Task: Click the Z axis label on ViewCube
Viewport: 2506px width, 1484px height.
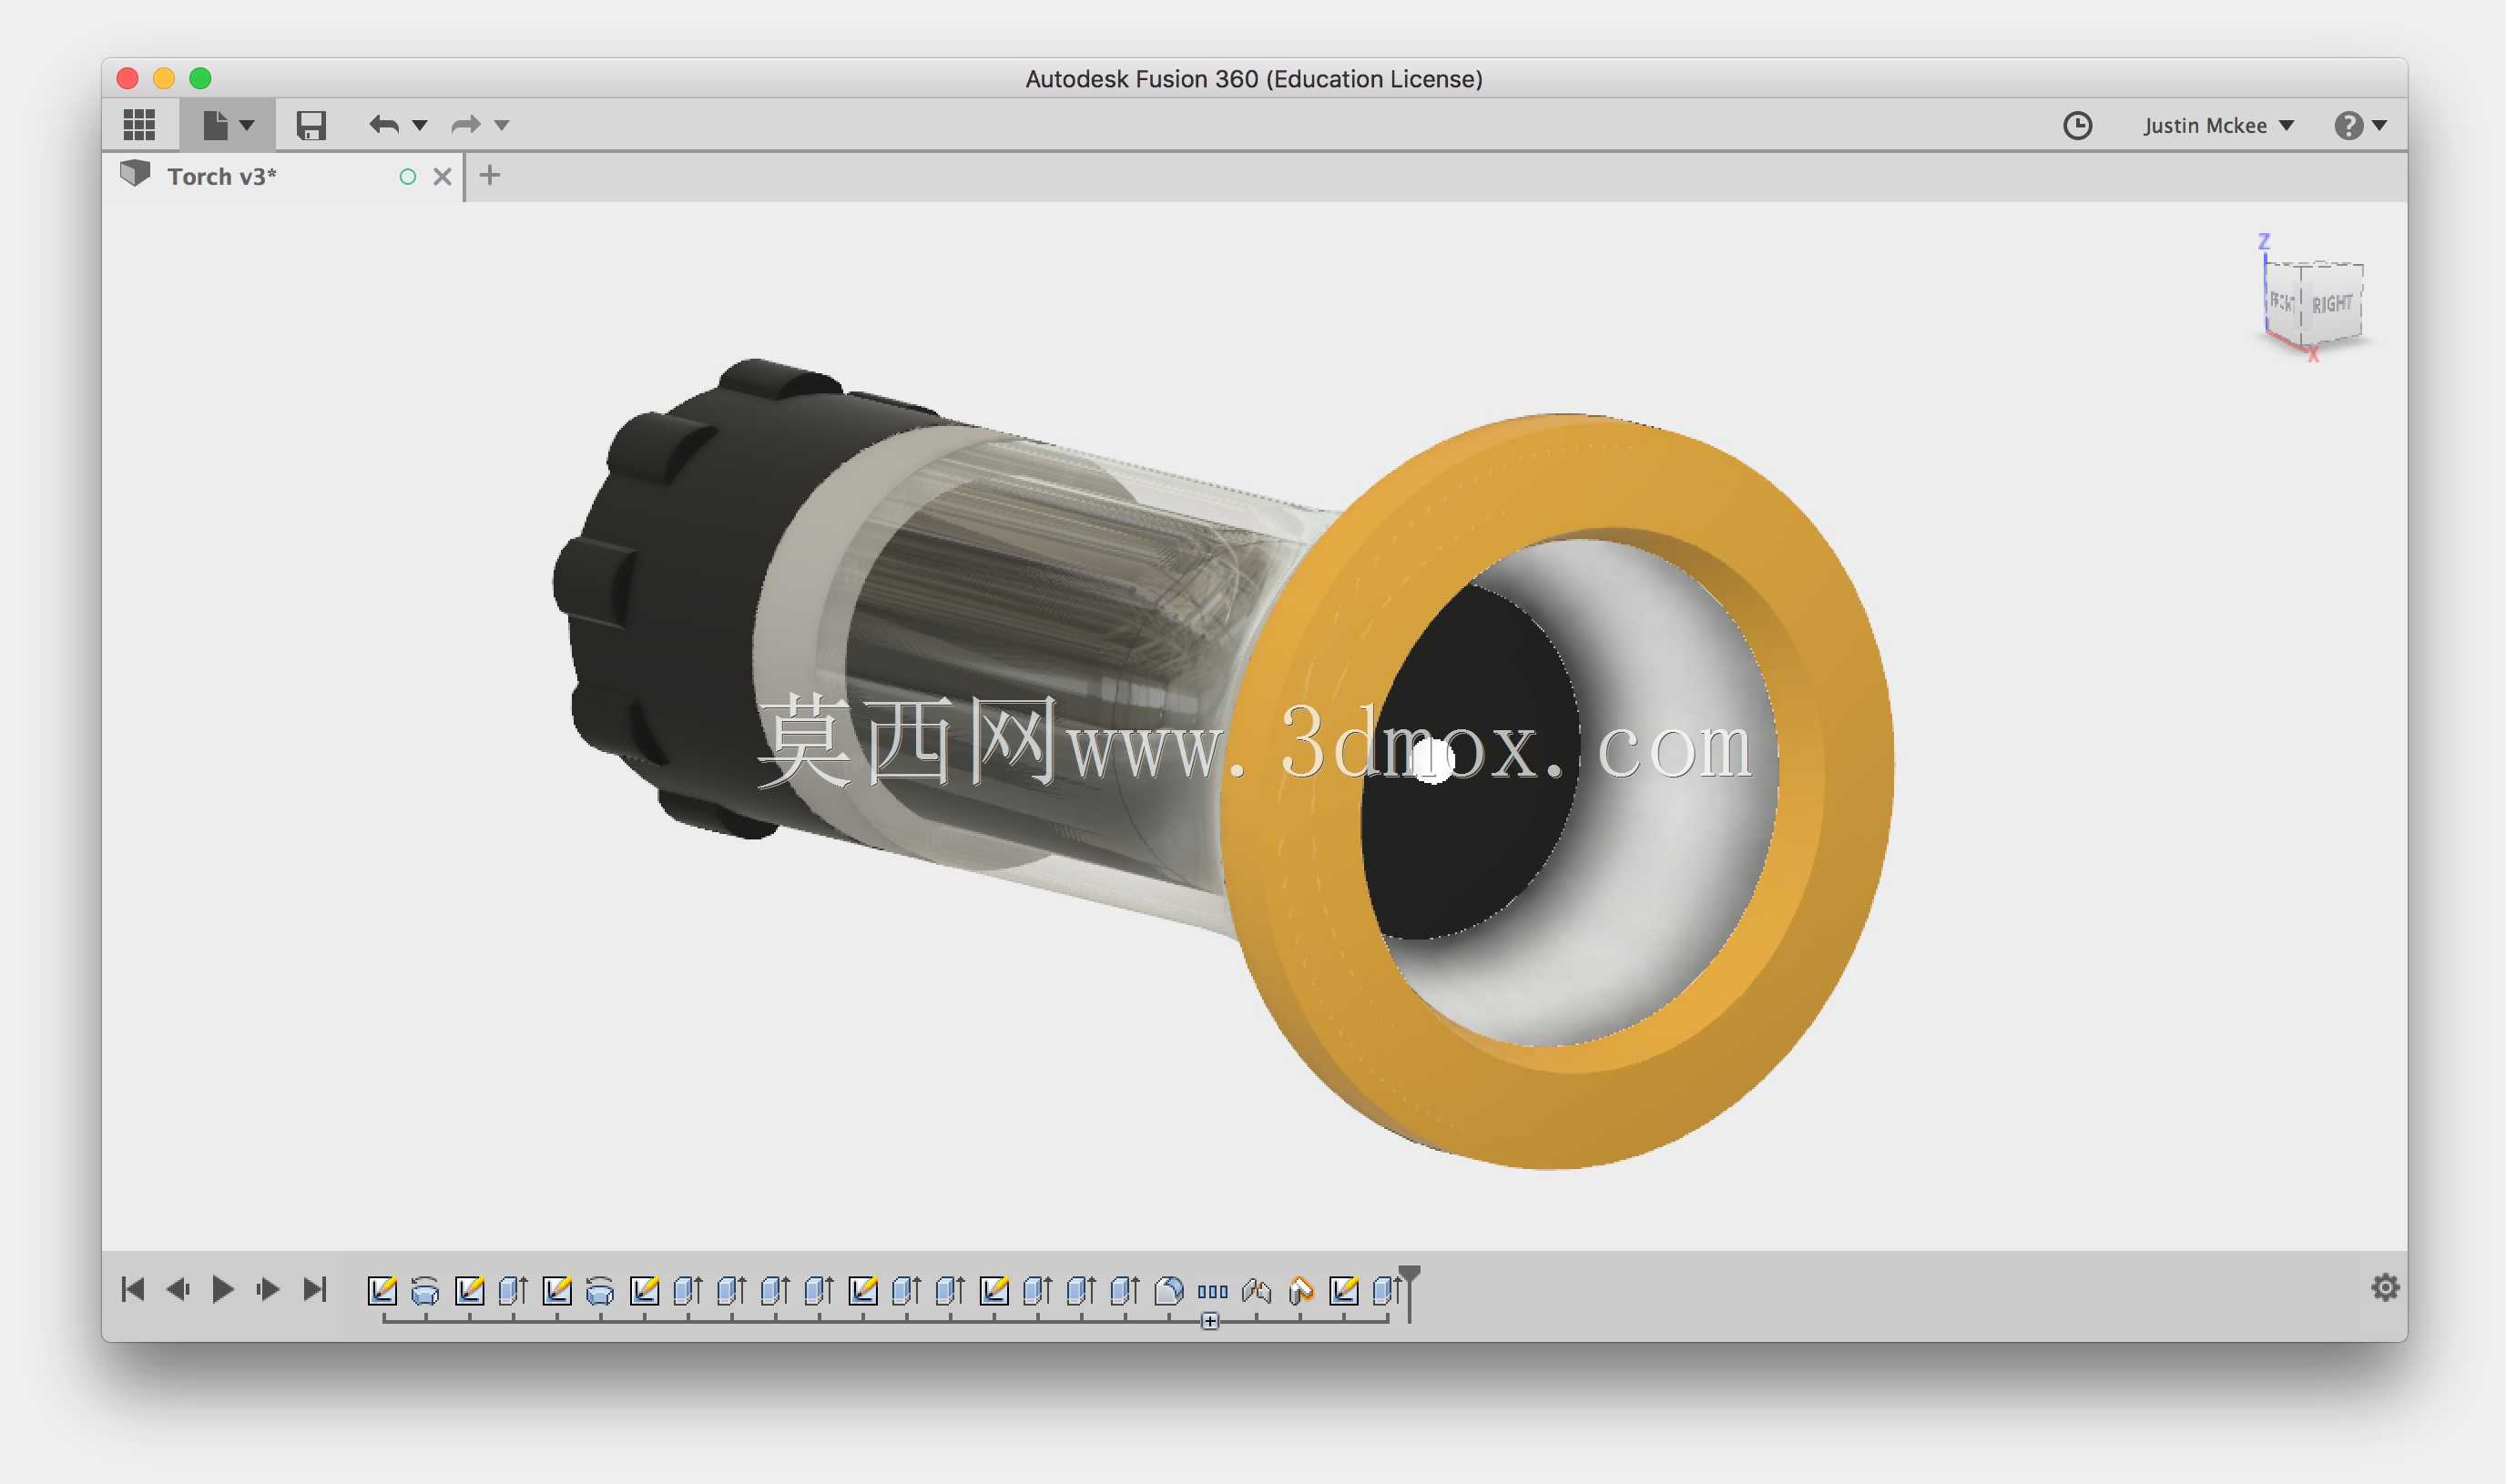Action: click(x=2264, y=242)
